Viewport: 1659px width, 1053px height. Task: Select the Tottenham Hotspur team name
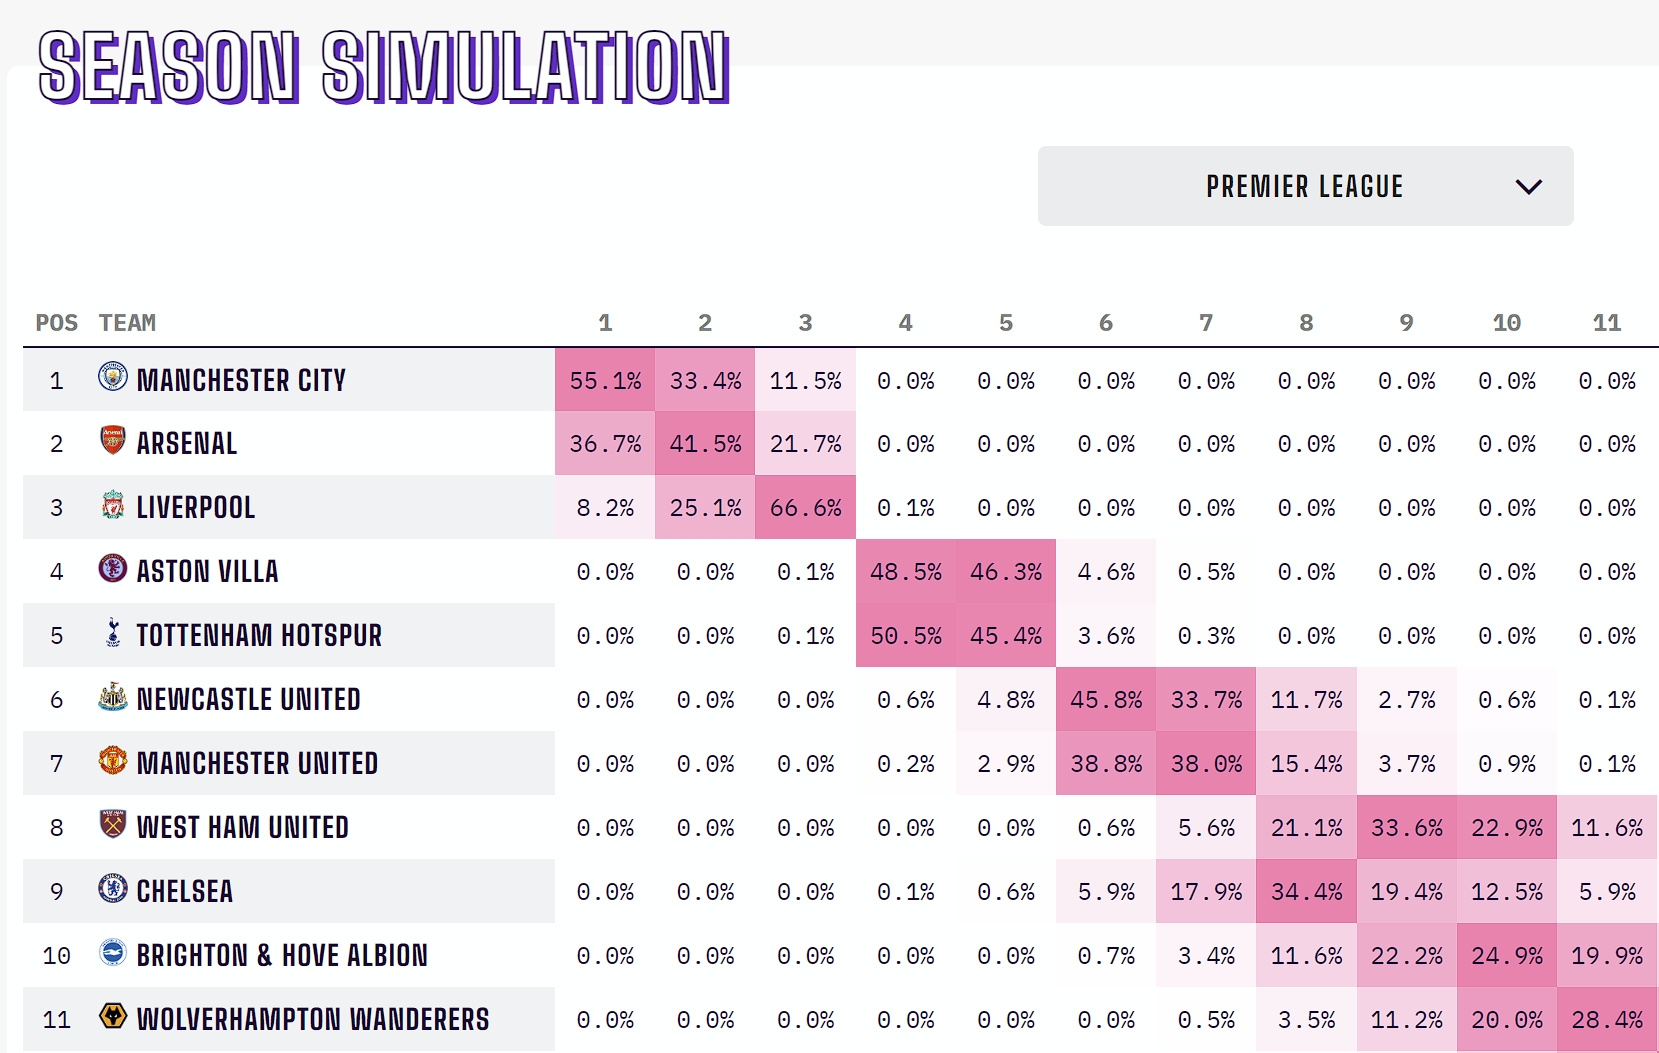coord(259,635)
